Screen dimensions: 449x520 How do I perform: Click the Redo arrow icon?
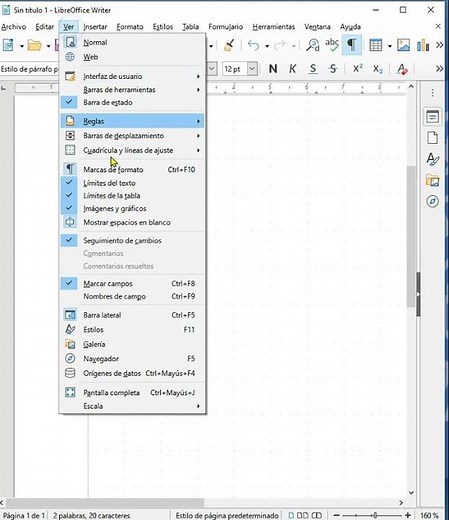(x=280, y=45)
